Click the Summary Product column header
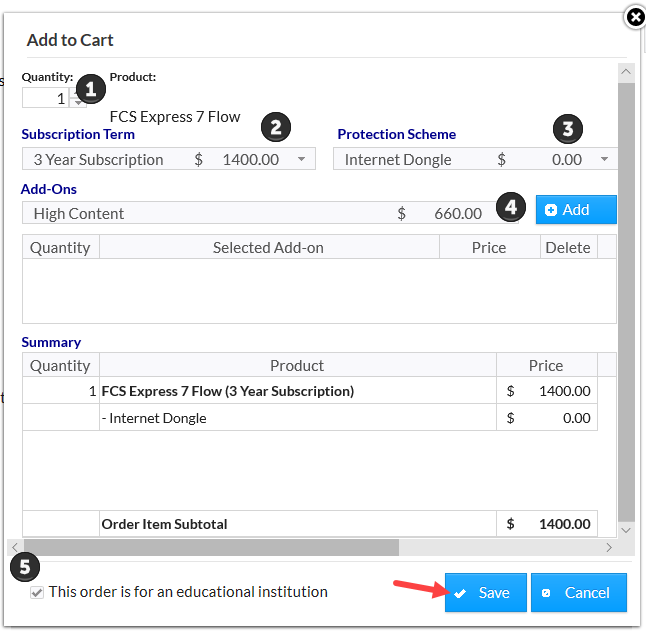646x631 pixels. pyautogui.click(x=297, y=365)
